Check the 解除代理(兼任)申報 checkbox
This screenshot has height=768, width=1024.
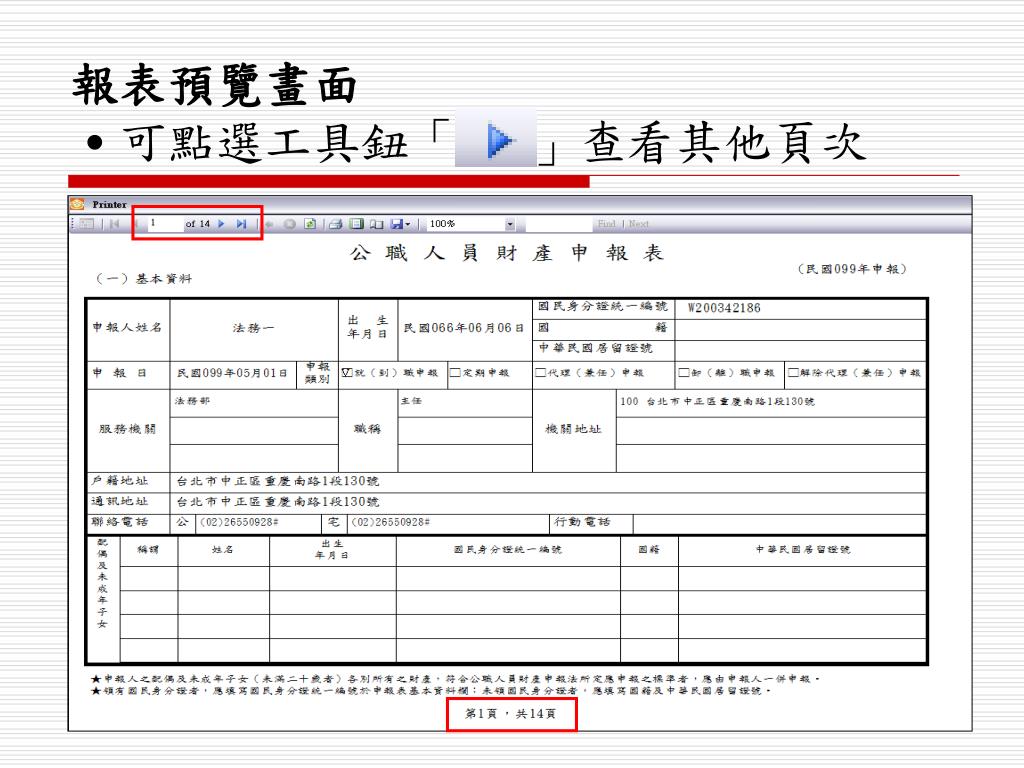click(x=793, y=372)
